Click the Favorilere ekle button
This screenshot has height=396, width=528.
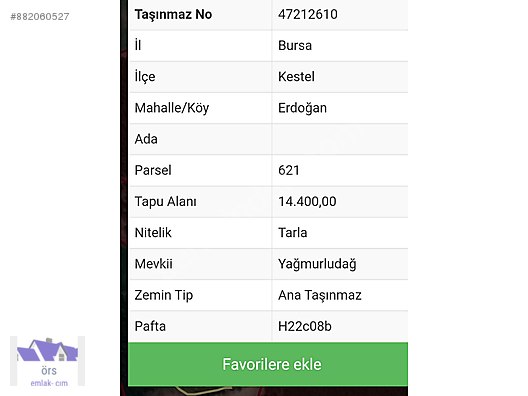tap(268, 364)
